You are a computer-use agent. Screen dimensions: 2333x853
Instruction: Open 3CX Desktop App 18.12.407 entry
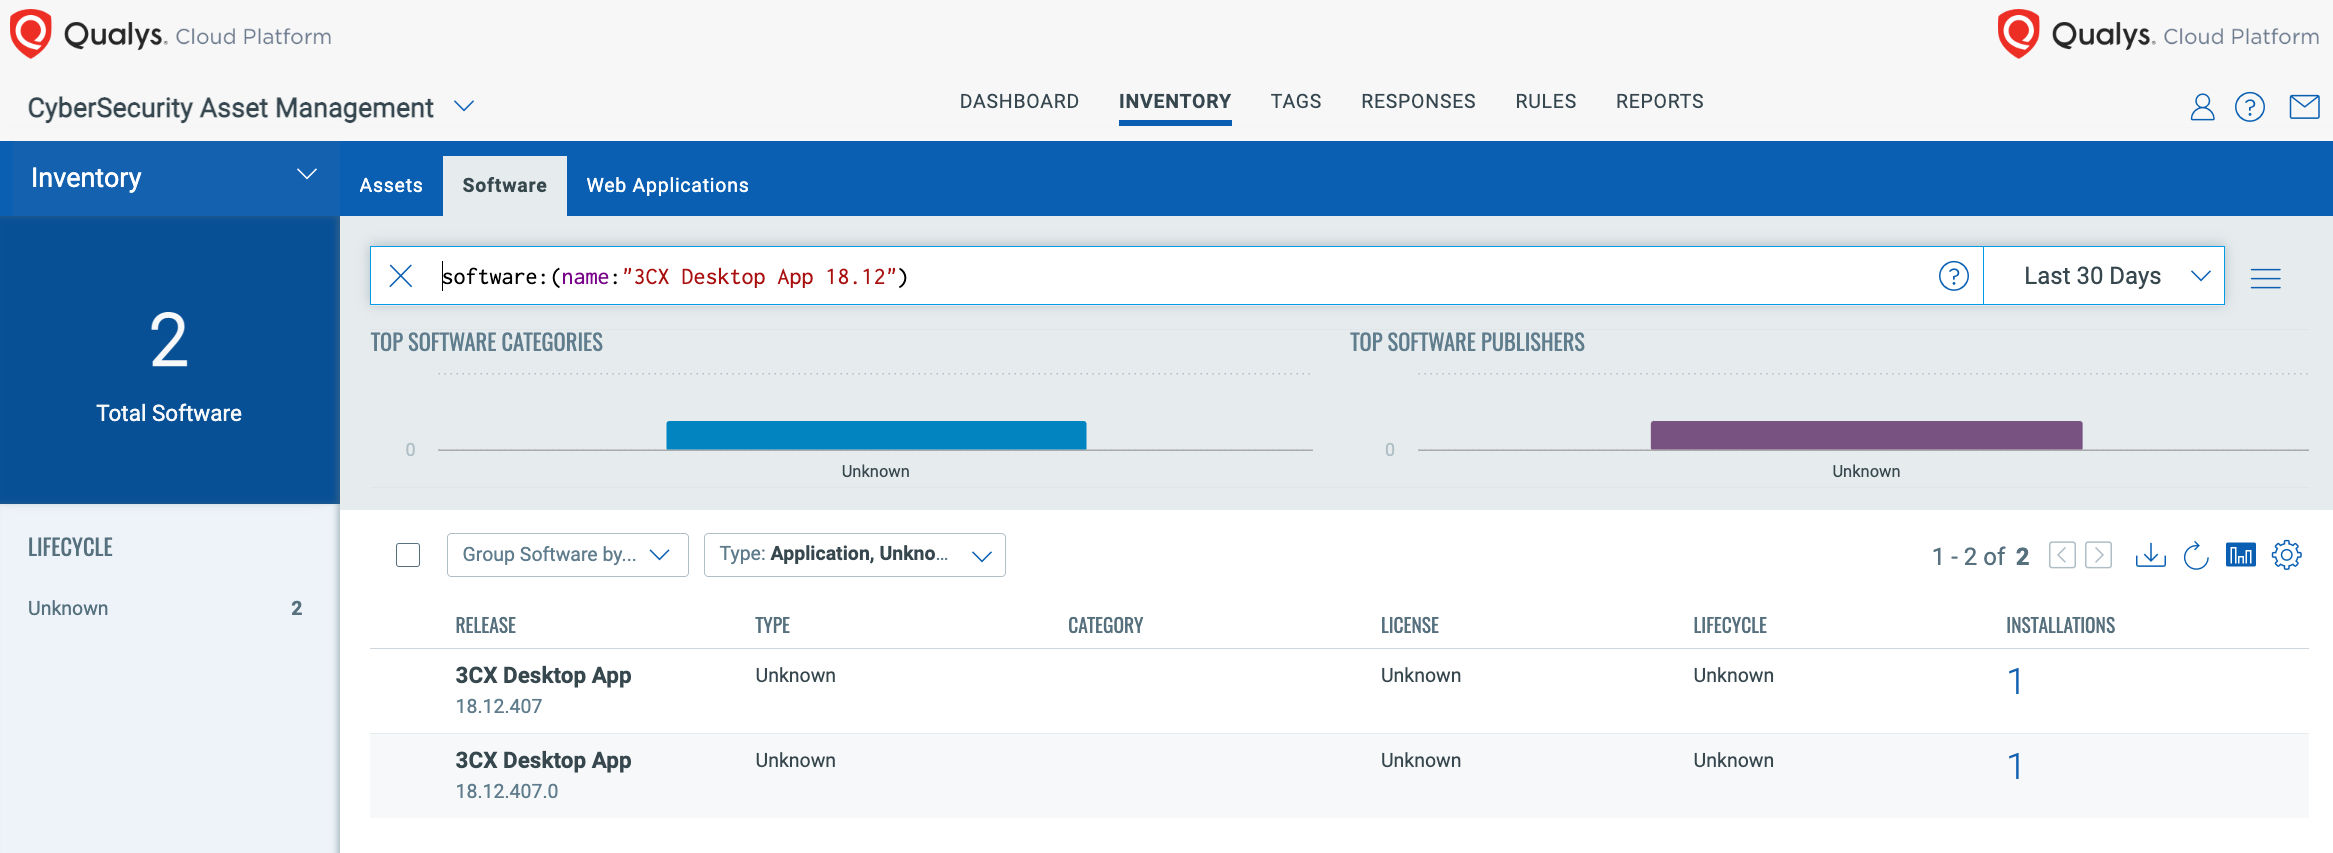click(x=543, y=676)
